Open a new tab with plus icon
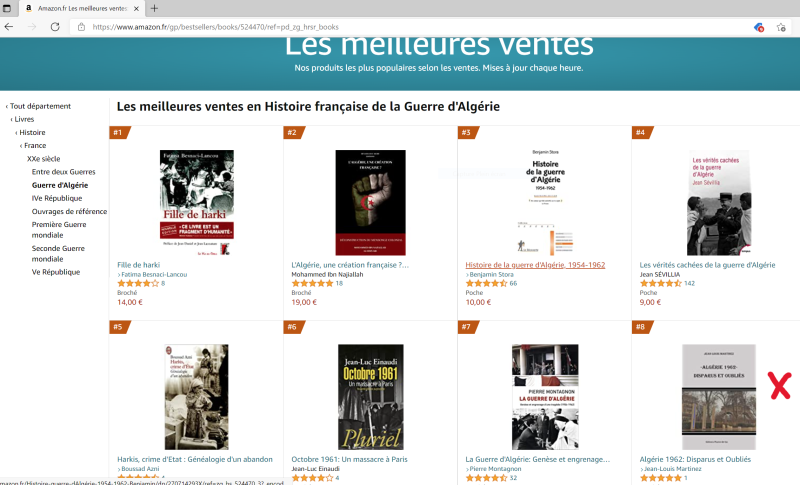This screenshot has width=800, height=485. [x=154, y=8]
